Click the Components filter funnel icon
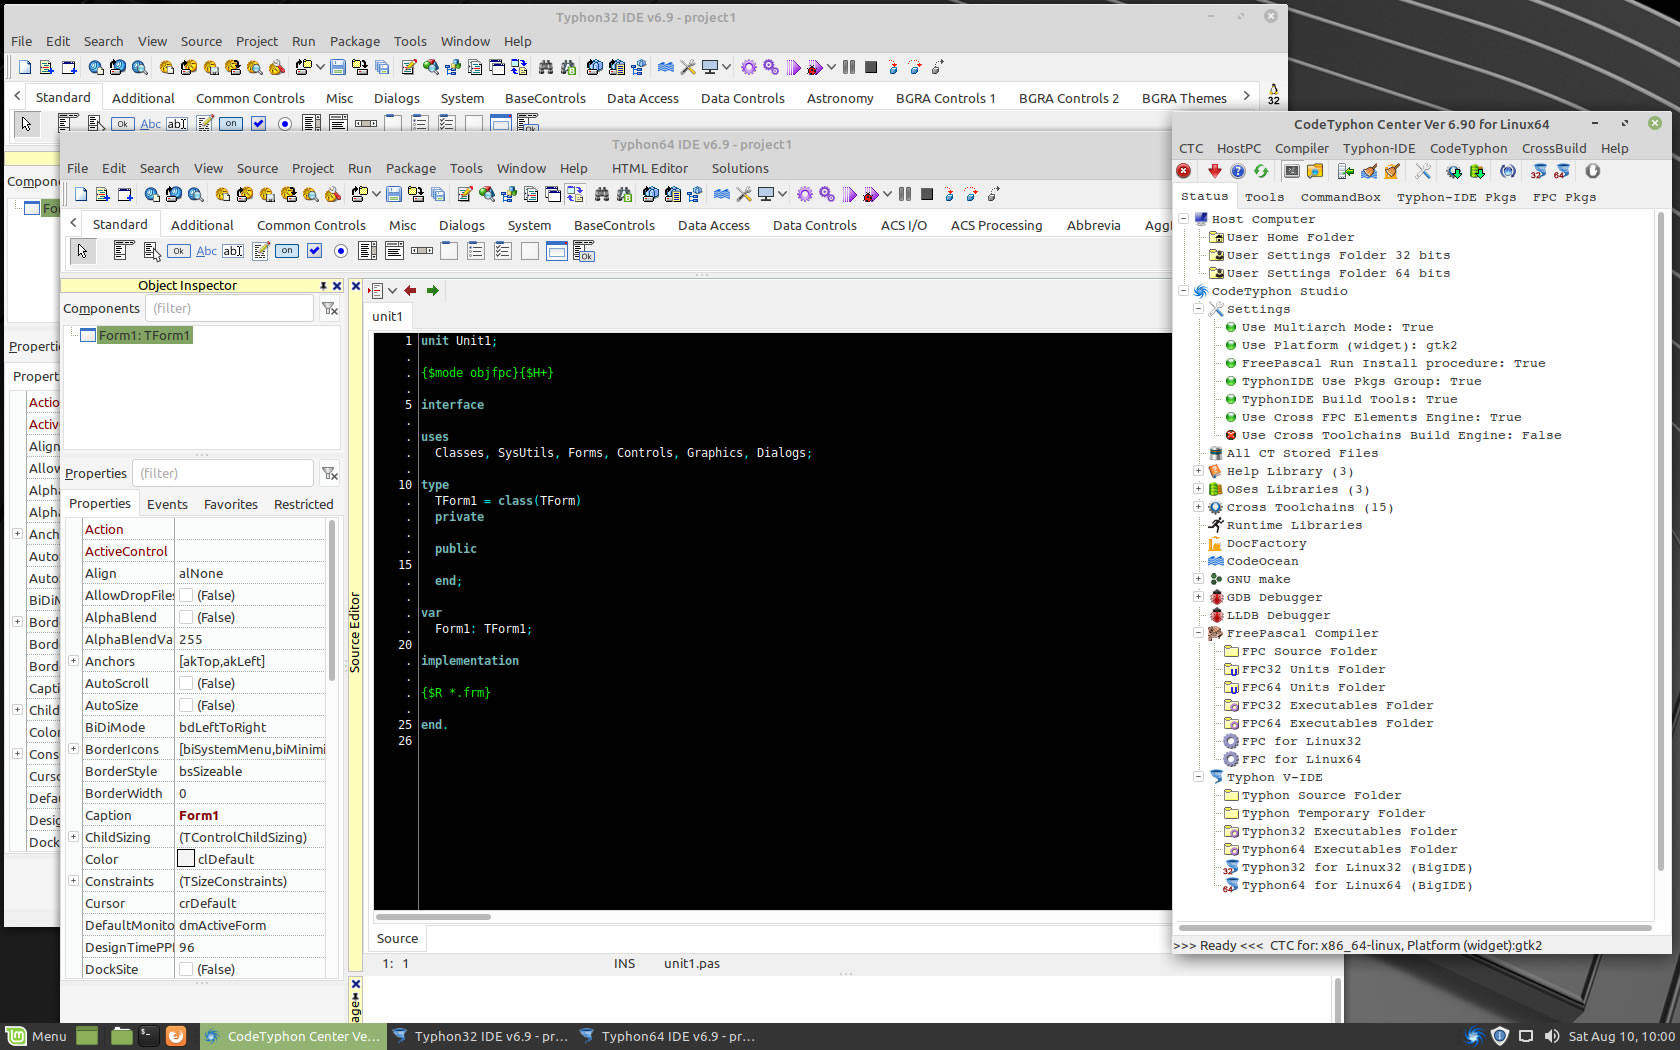This screenshot has width=1680, height=1050. [x=330, y=309]
